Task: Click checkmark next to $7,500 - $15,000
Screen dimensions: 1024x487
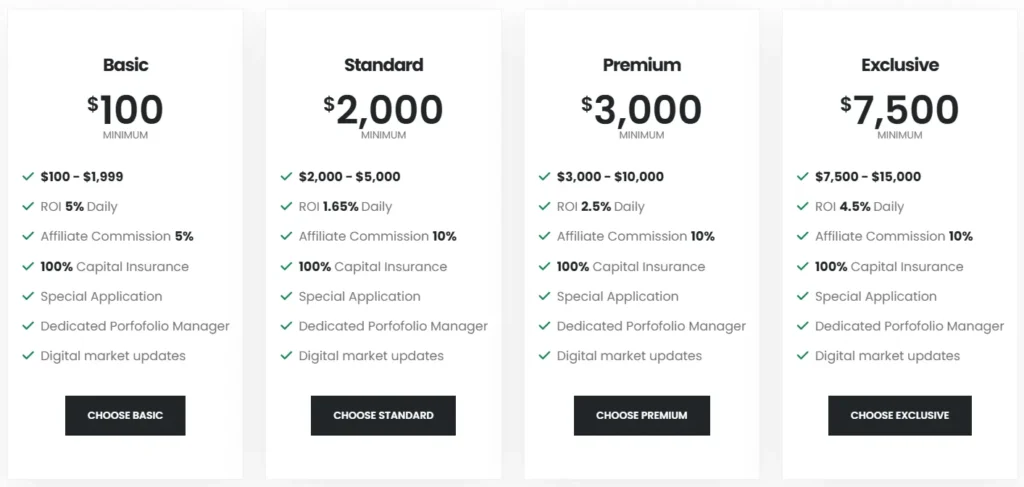Action: (802, 177)
